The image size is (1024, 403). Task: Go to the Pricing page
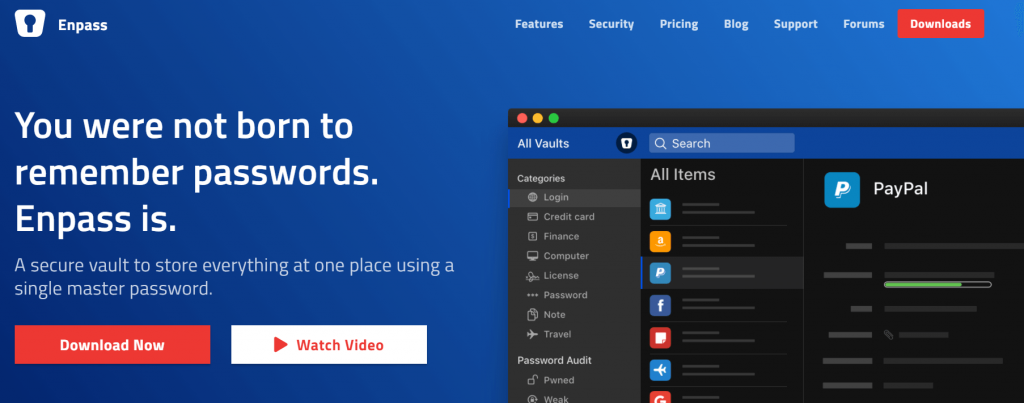679,24
